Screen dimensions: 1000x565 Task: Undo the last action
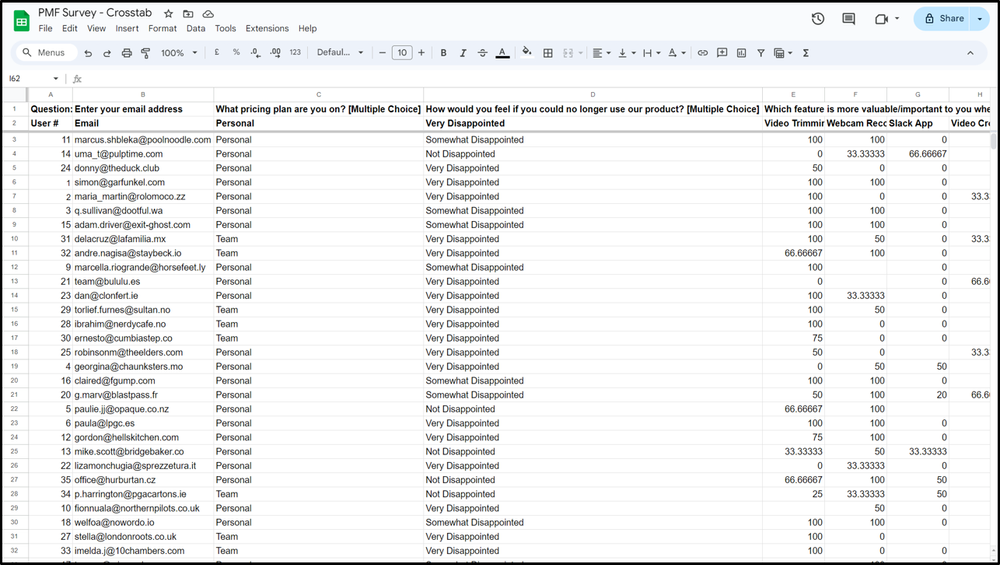pyautogui.click(x=88, y=53)
